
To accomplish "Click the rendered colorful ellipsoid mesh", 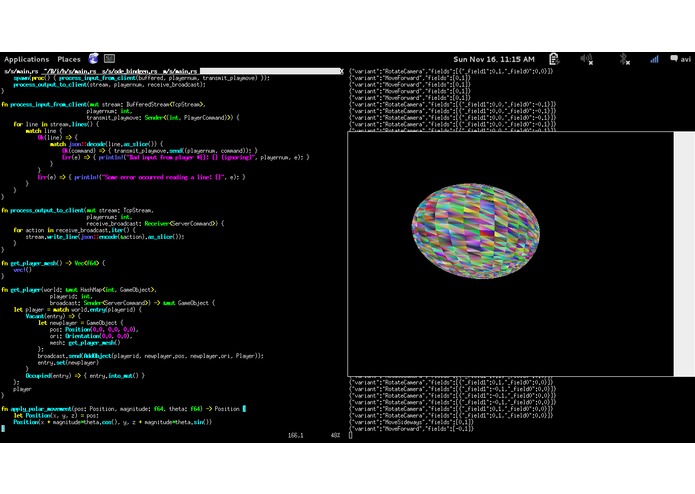I will click(476, 231).
